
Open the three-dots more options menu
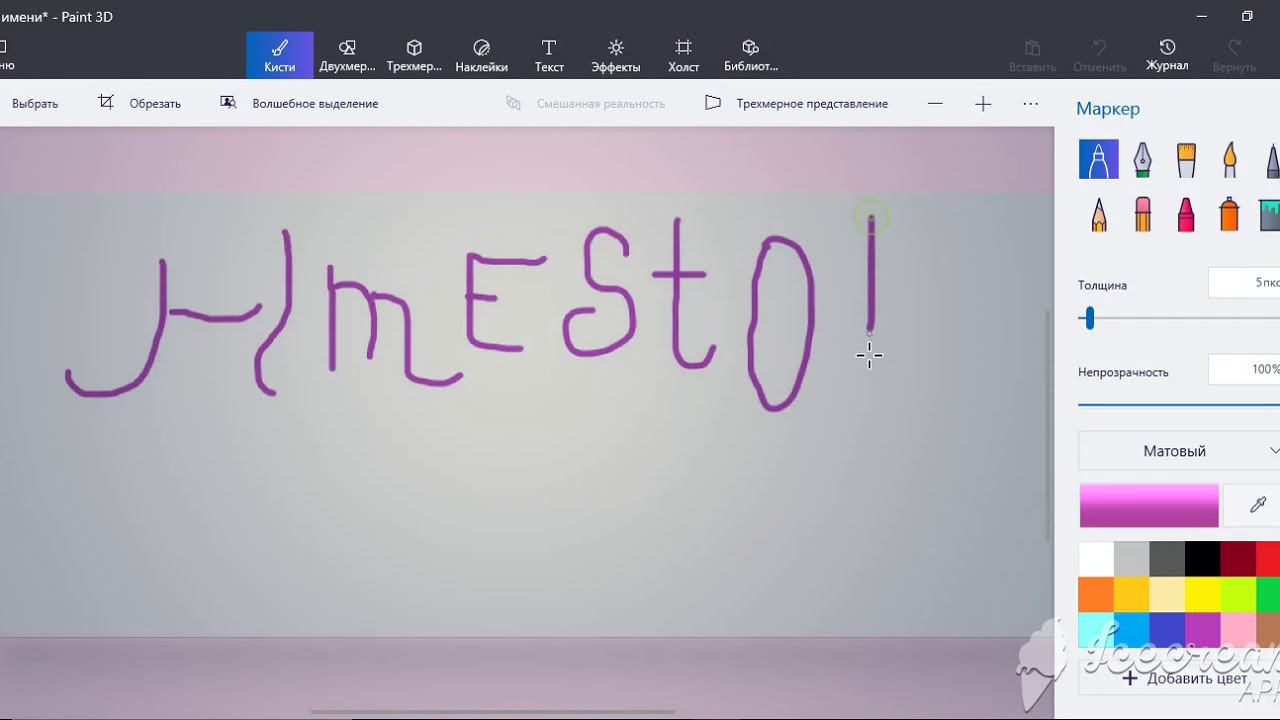pos(1031,103)
